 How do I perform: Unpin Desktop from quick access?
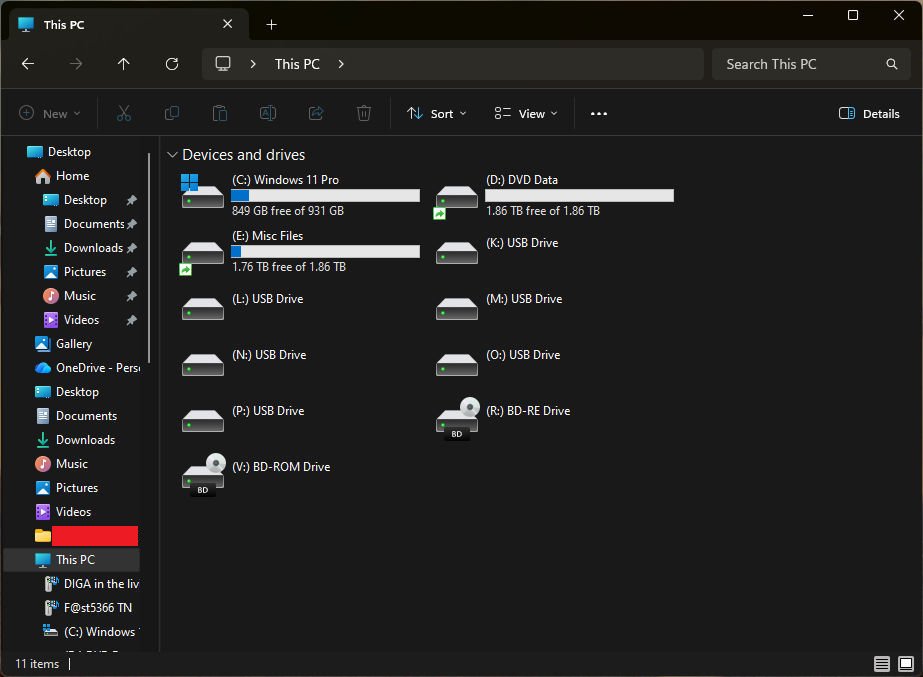point(132,200)
